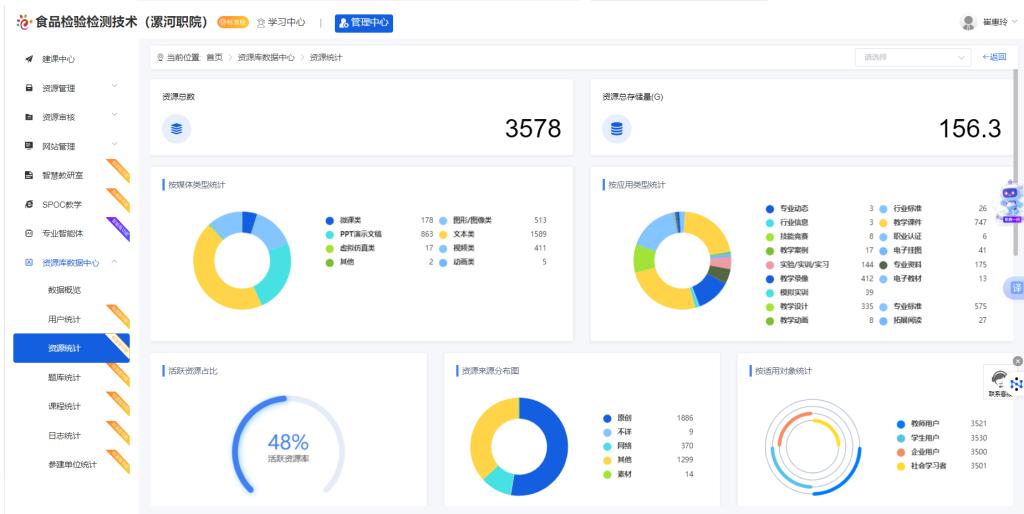Toggle the 微课类 legend item
Viewport: 1024px width, 514px height.
coord(349,220)
